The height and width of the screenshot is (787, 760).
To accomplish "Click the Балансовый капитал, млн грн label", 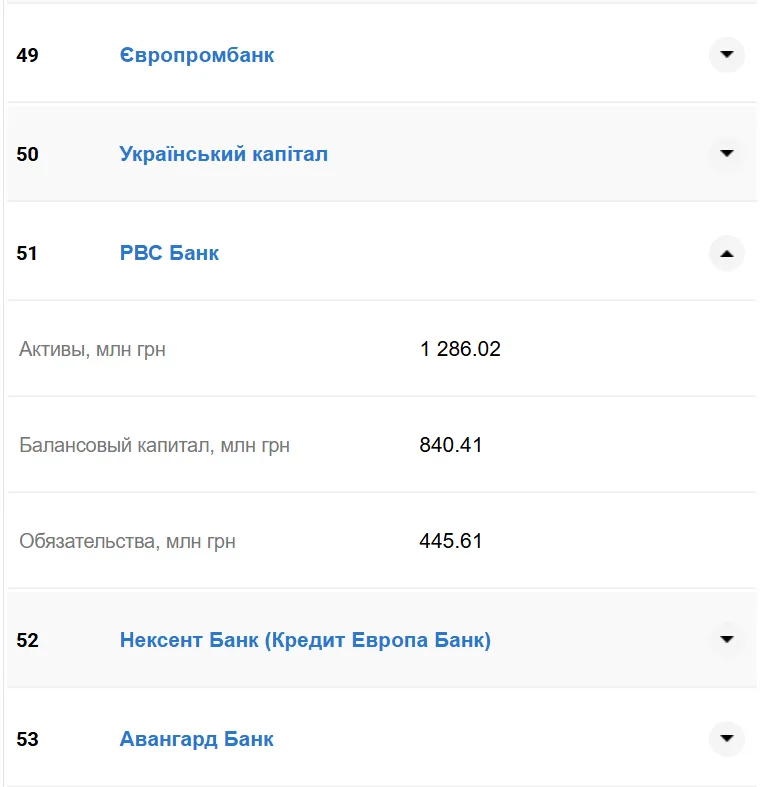I will (x=155, y=445).
